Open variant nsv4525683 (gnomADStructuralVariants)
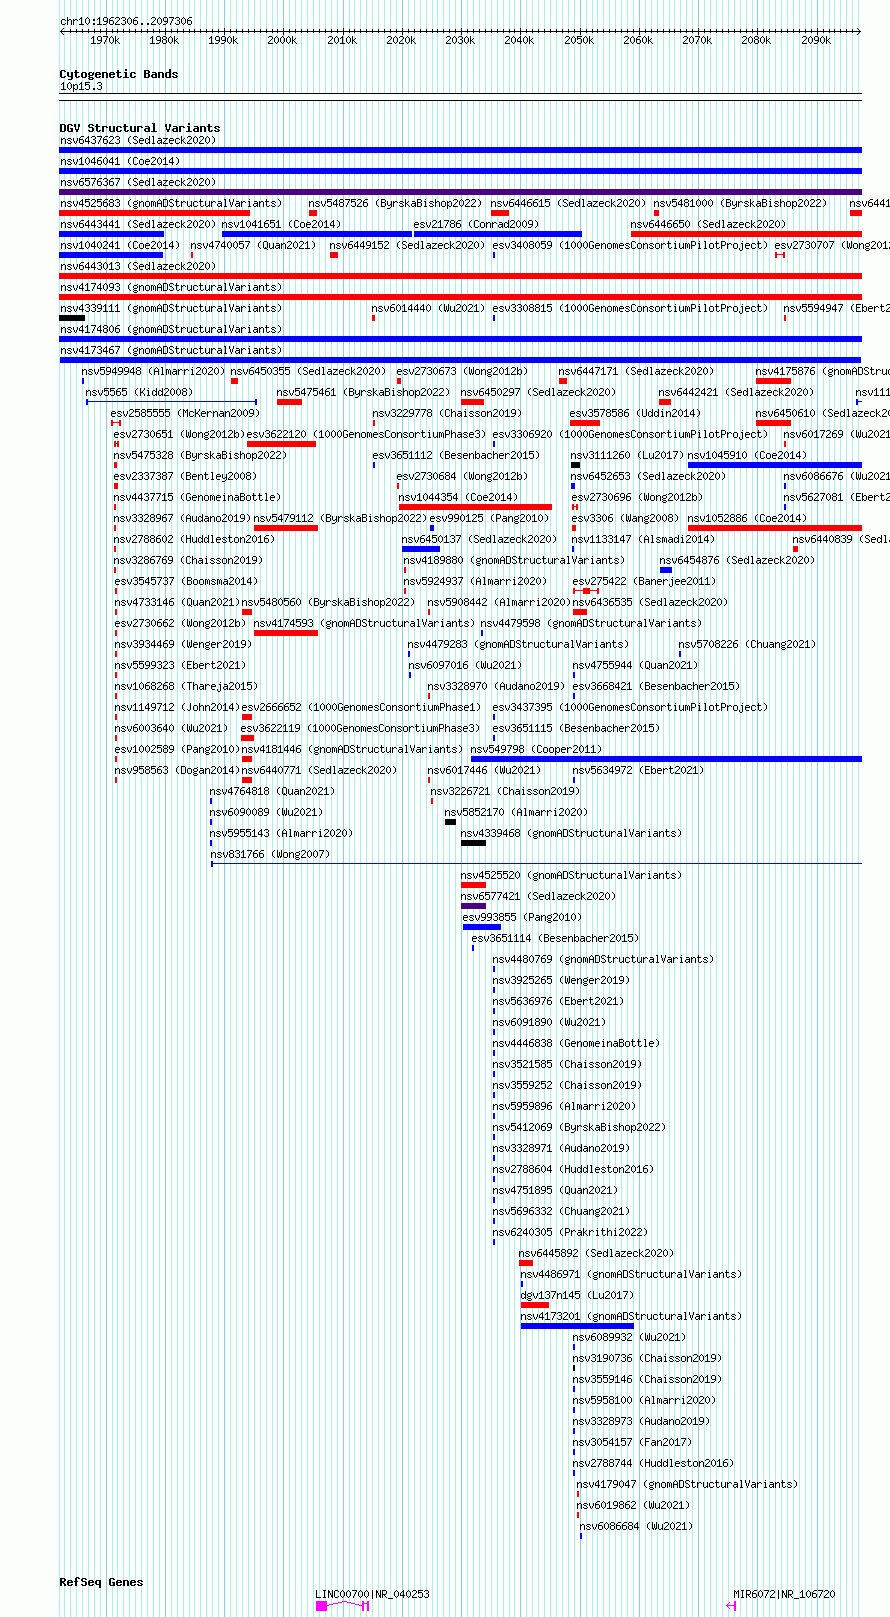Image resolution: width=890 pixels, height=1617 pixels. click(171, 204)
